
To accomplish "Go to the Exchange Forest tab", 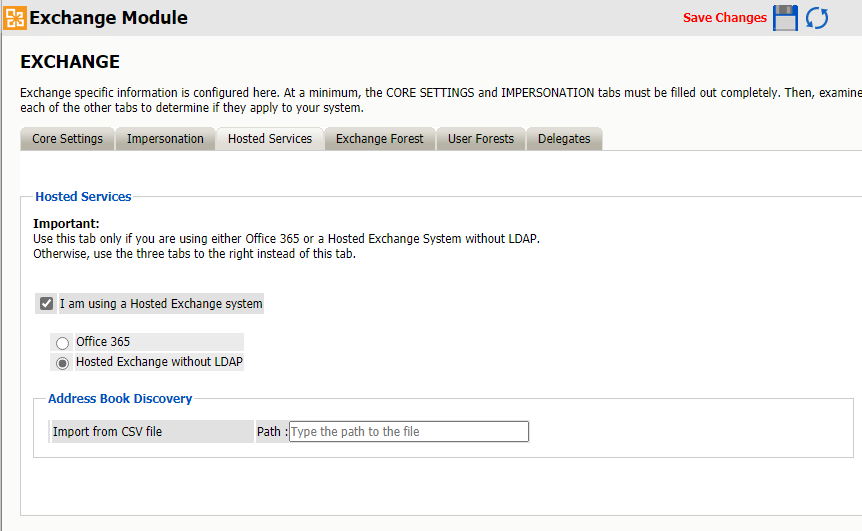I will 379,139.
